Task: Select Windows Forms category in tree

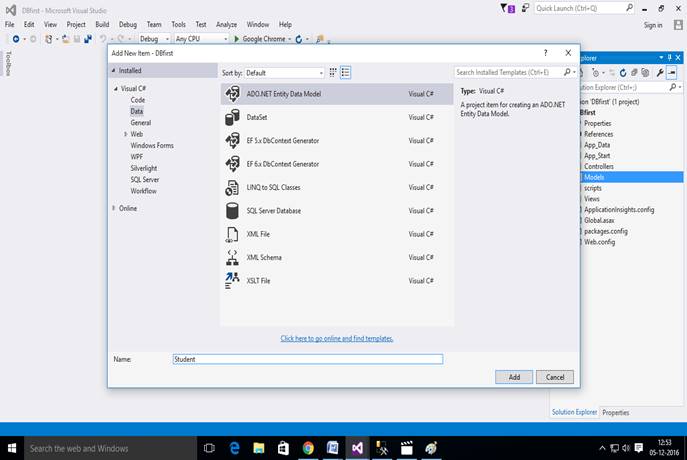Action: (152, 145)
